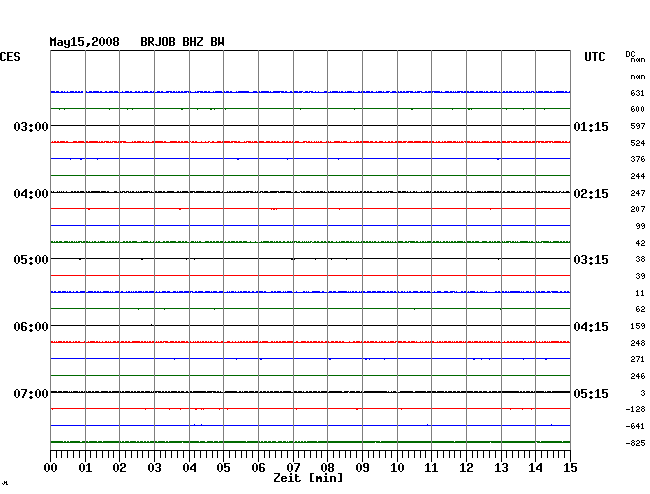
Task: Select DC offset value 38
Action: pyautogui.click(x=640, y=259)
